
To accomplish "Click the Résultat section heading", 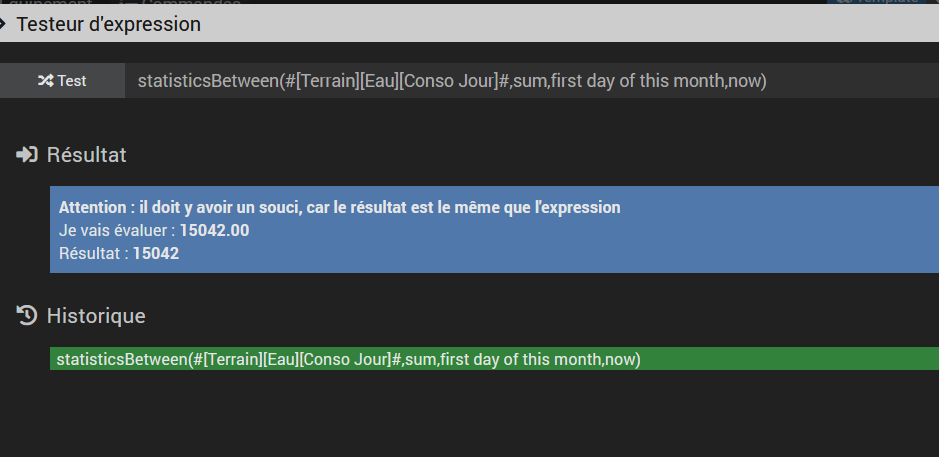I will tap(86, 155).
